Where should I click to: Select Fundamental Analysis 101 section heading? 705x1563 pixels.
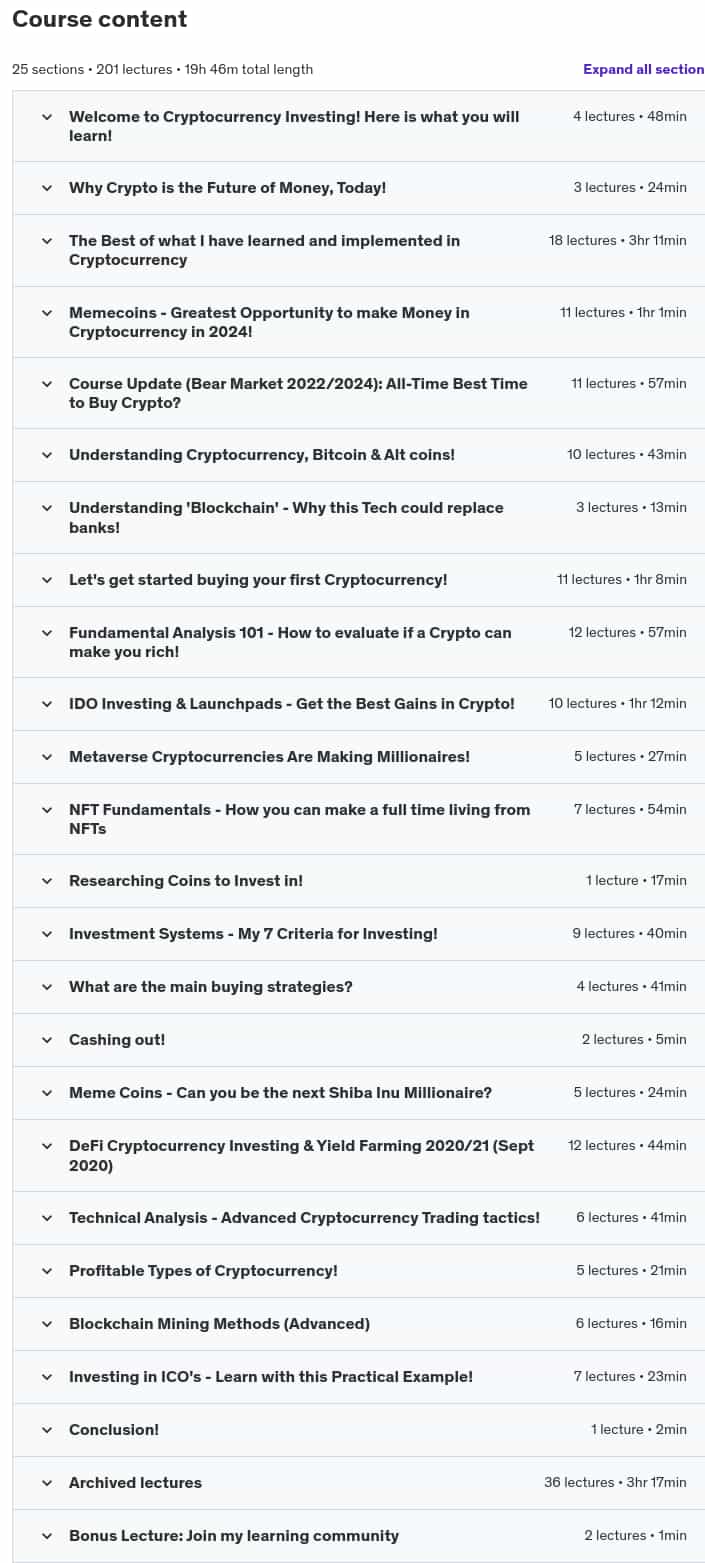tap(290, 642)
